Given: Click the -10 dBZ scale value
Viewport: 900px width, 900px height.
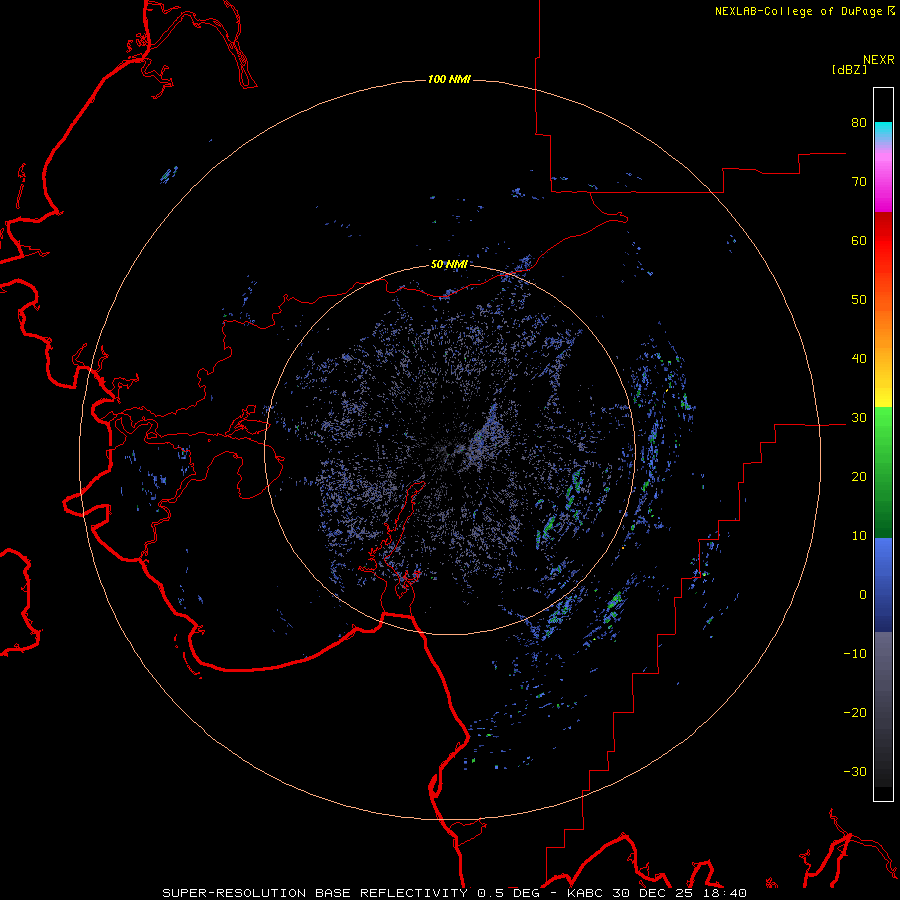Looking at the screenshot, I should click(855, 654).
